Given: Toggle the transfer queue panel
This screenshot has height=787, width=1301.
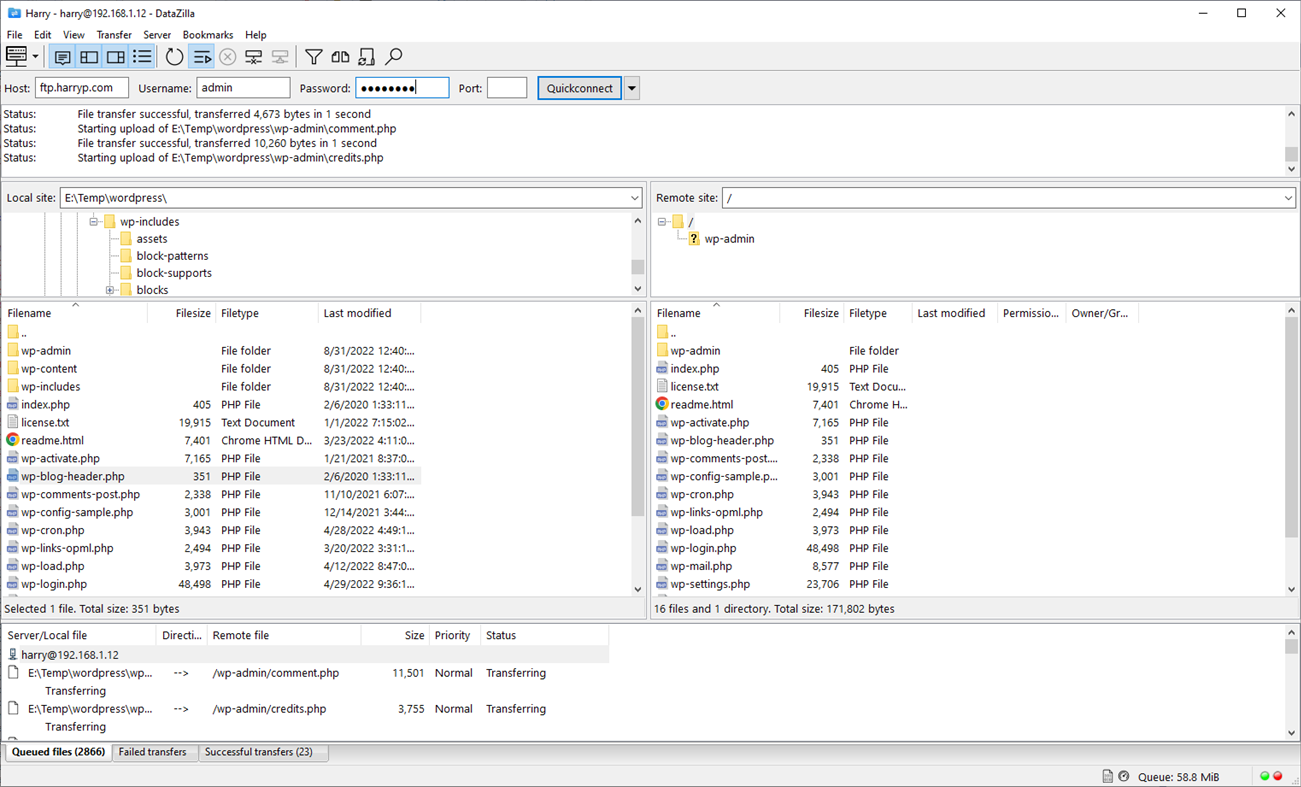Looking at the screenshot, I should click(141, 56).
